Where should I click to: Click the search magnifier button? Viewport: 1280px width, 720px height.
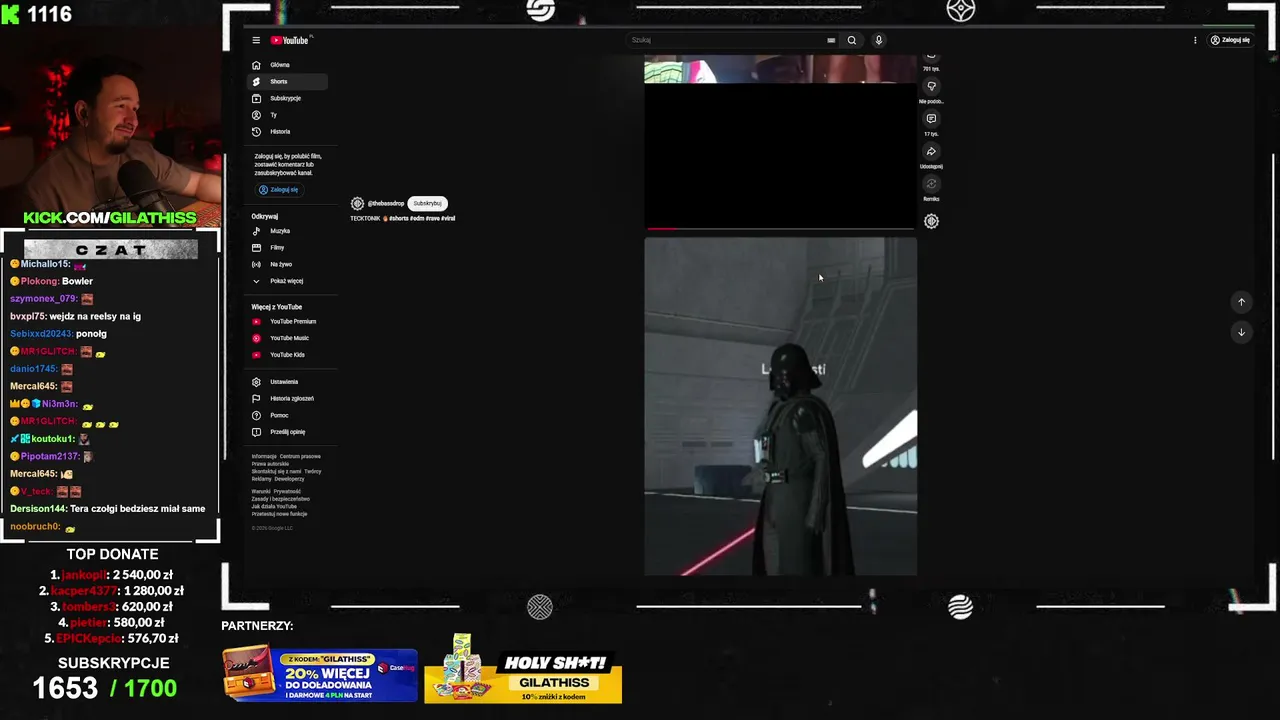(852, 40)
